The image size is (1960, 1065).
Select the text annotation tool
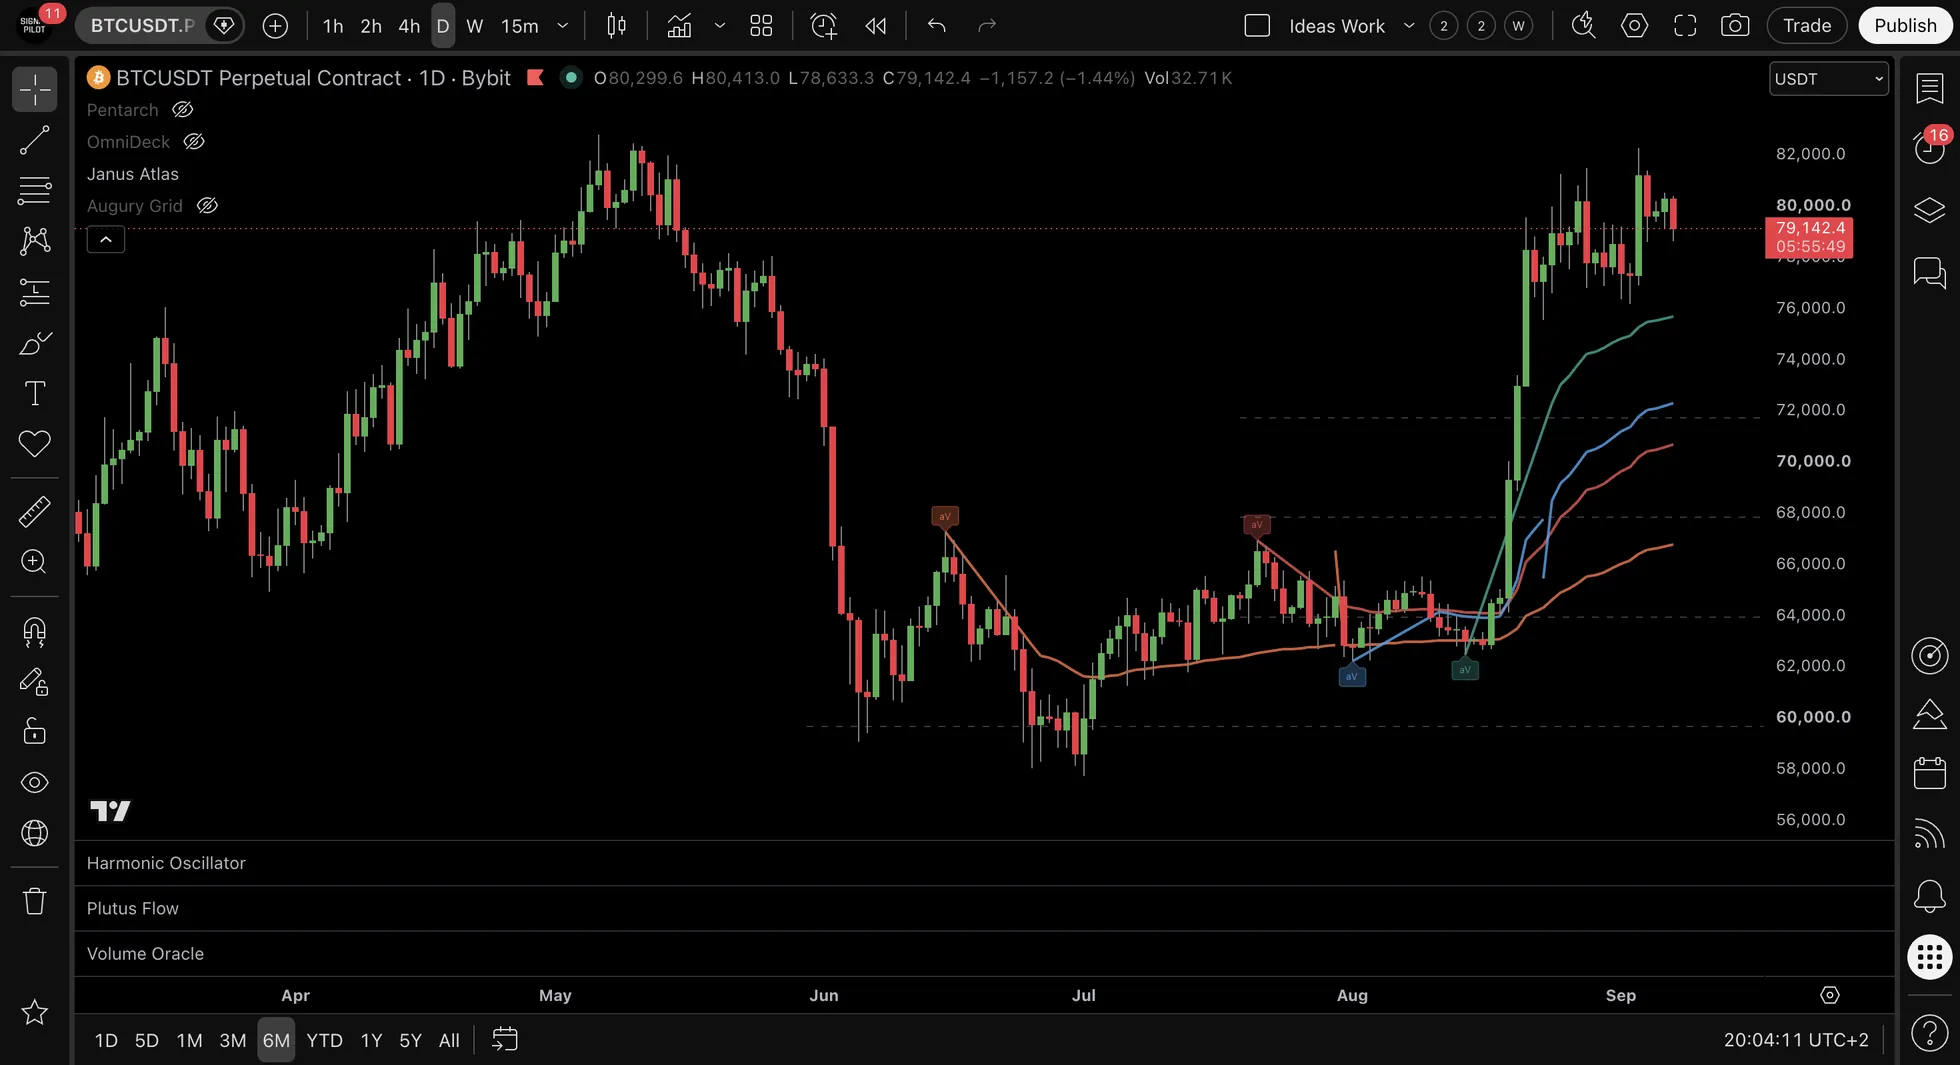pos(35,393)
